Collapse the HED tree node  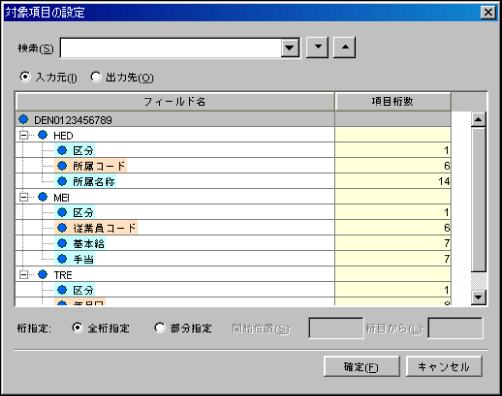pyautogui.click(x=24, y=135)
